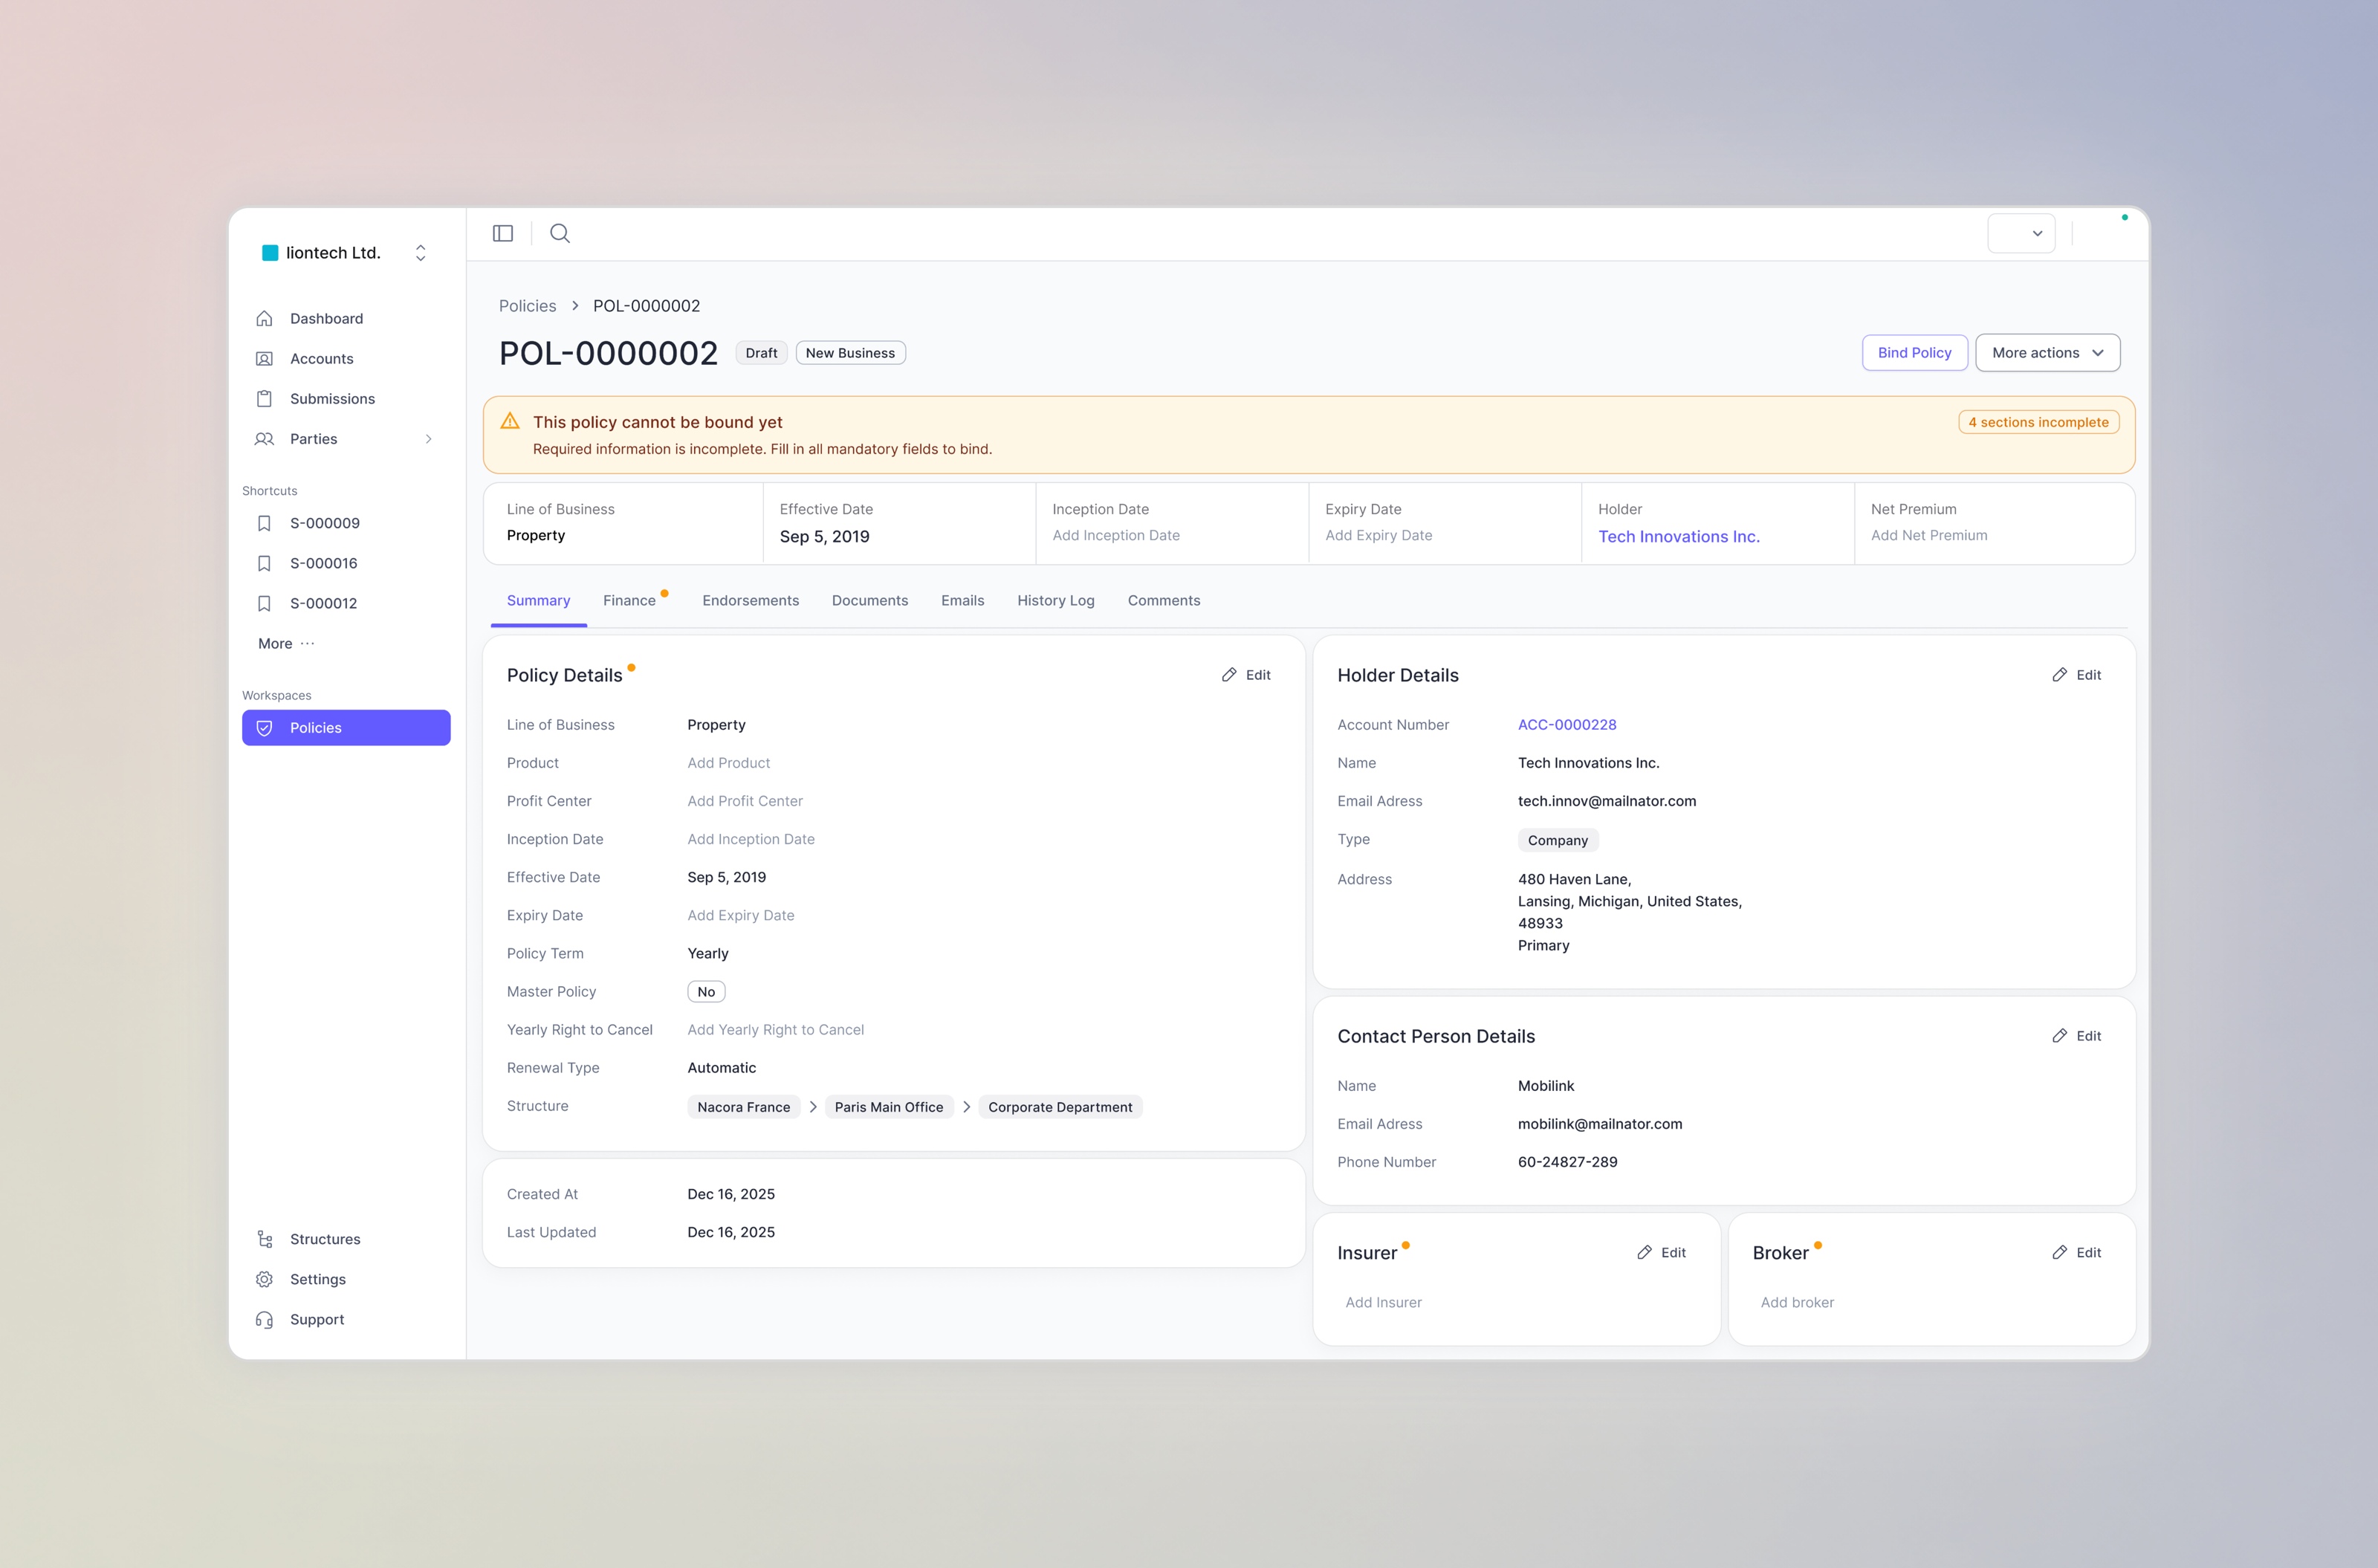This screenshot has height=1568, width=2378.
Task: Open the Documents tab
Action: click(x=869, y=600)
